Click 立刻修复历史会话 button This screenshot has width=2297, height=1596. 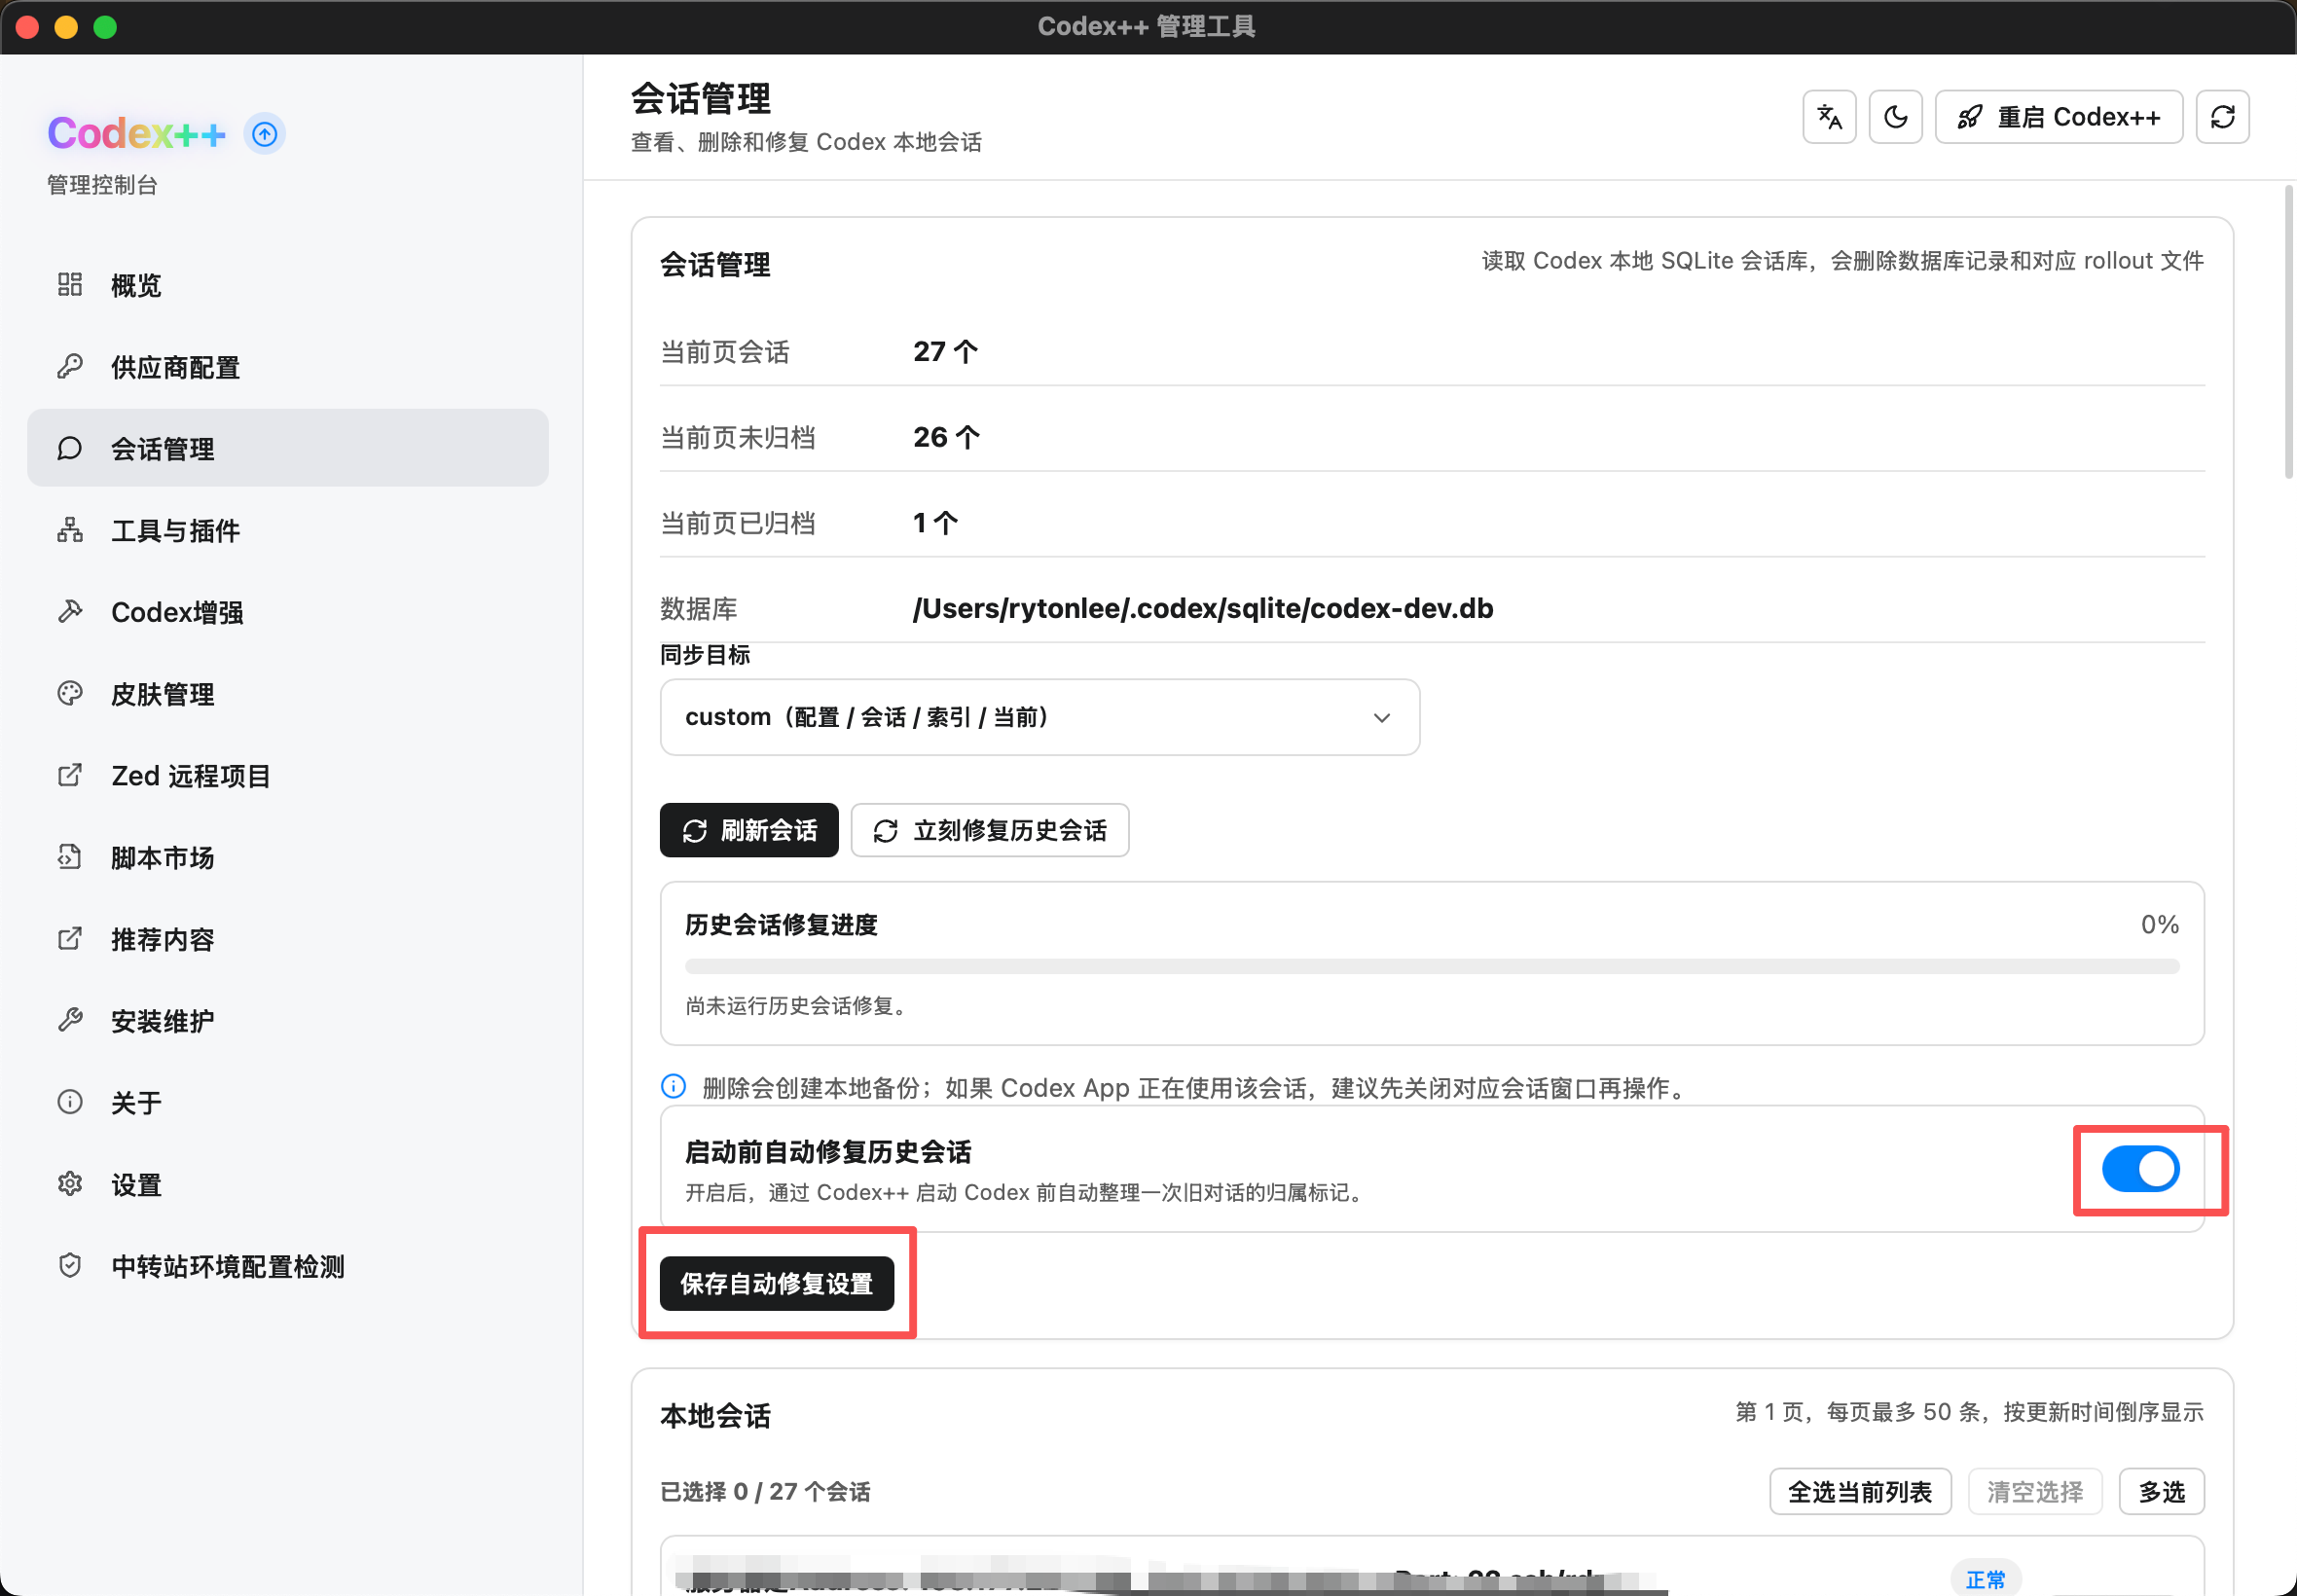(990, 830)
